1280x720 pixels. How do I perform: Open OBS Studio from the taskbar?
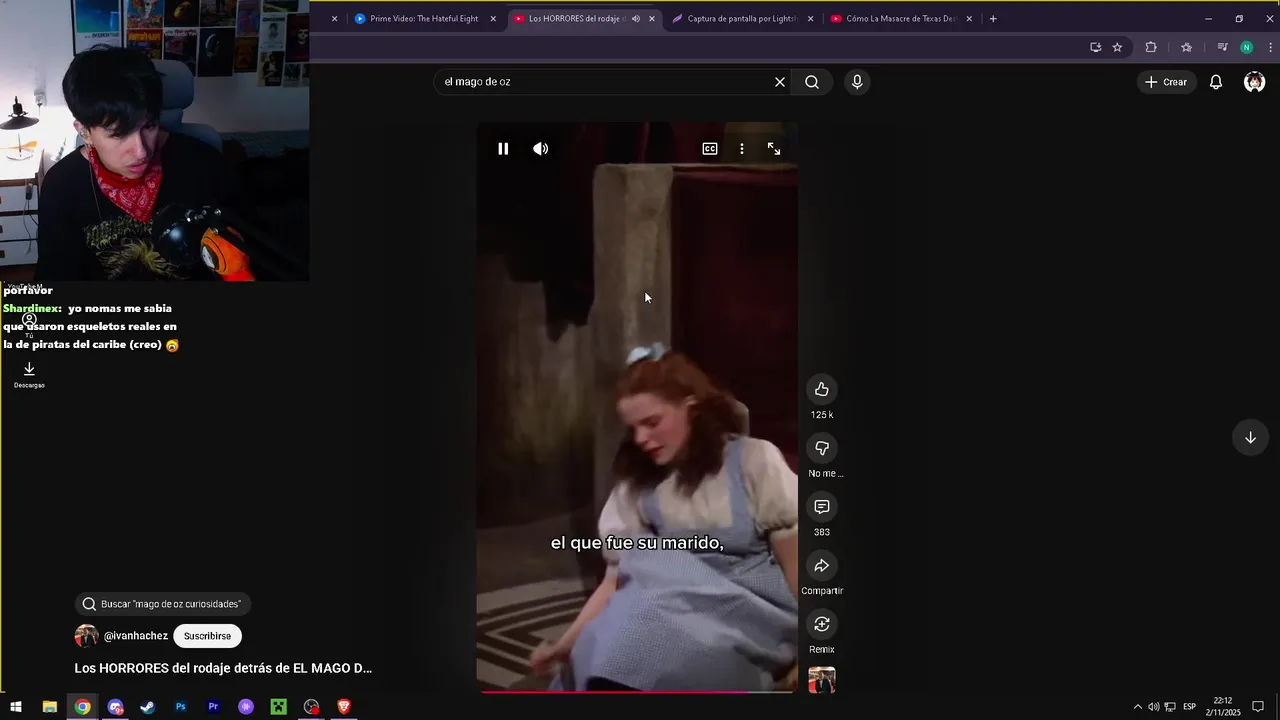[x=311, y=707]
